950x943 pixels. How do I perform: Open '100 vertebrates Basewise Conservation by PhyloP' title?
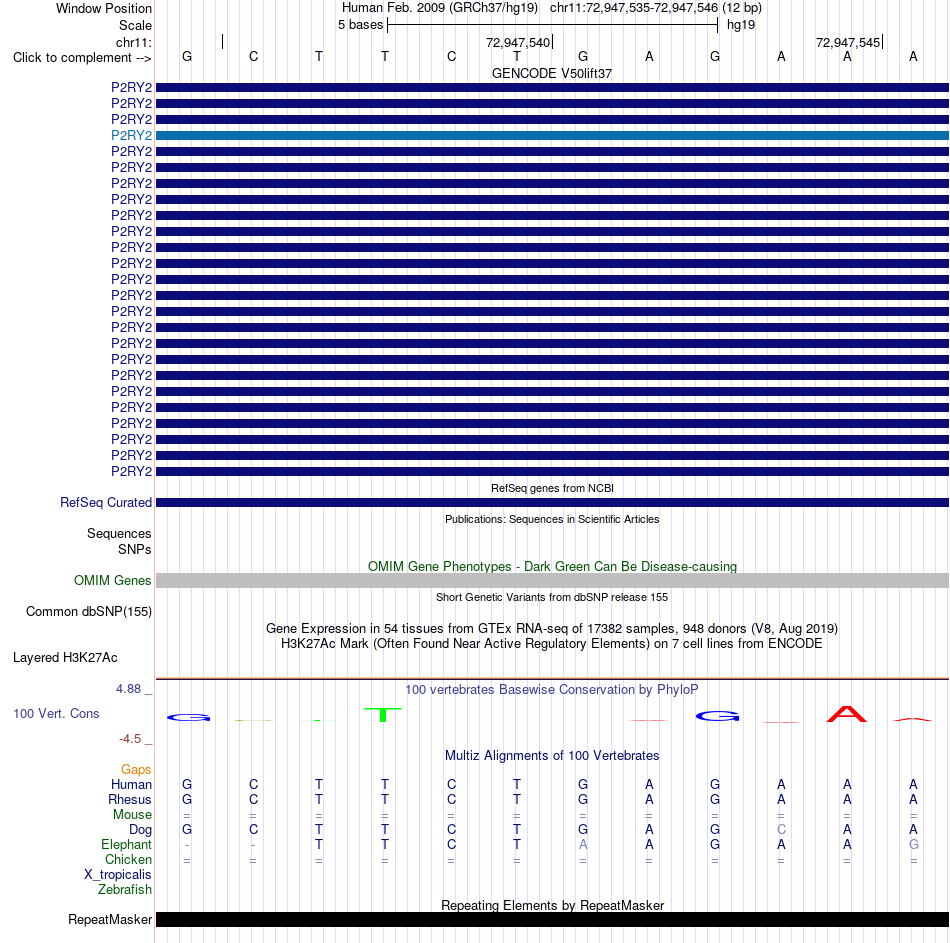click(552, 690)
